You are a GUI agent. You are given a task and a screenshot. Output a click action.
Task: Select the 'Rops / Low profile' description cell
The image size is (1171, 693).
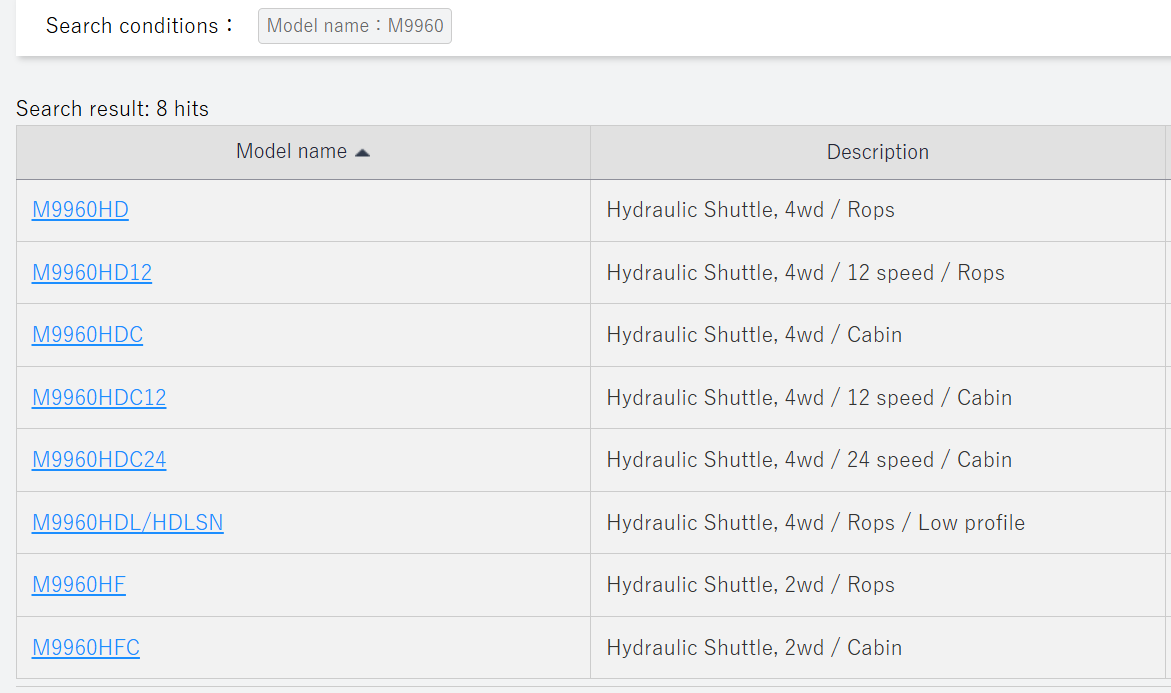click(x=878, y=522)
